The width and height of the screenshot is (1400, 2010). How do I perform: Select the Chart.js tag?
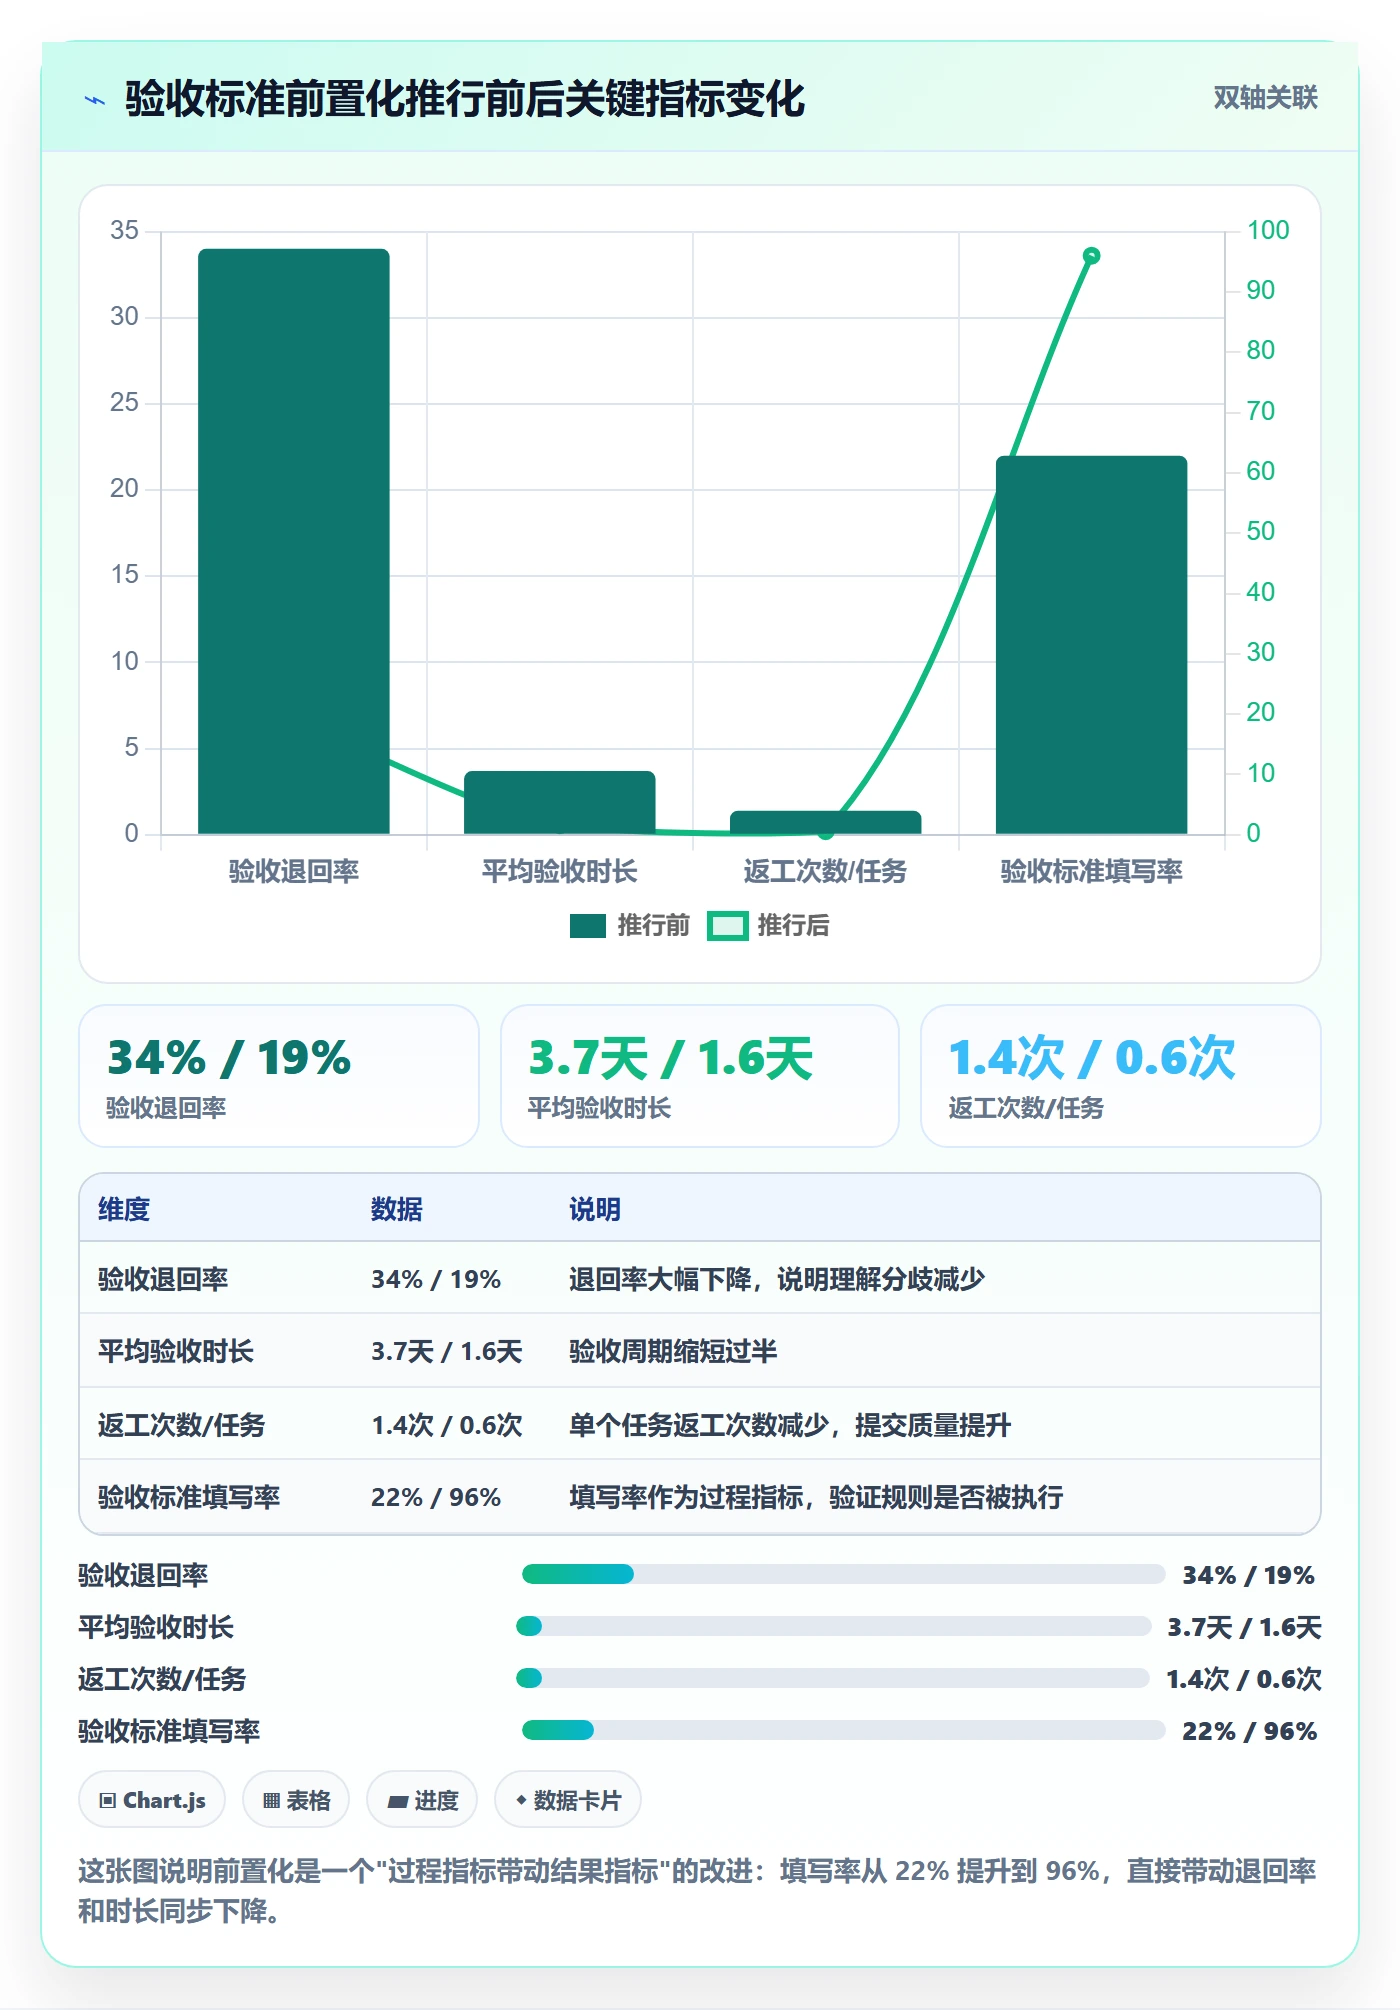click(x=152, y=1800)
